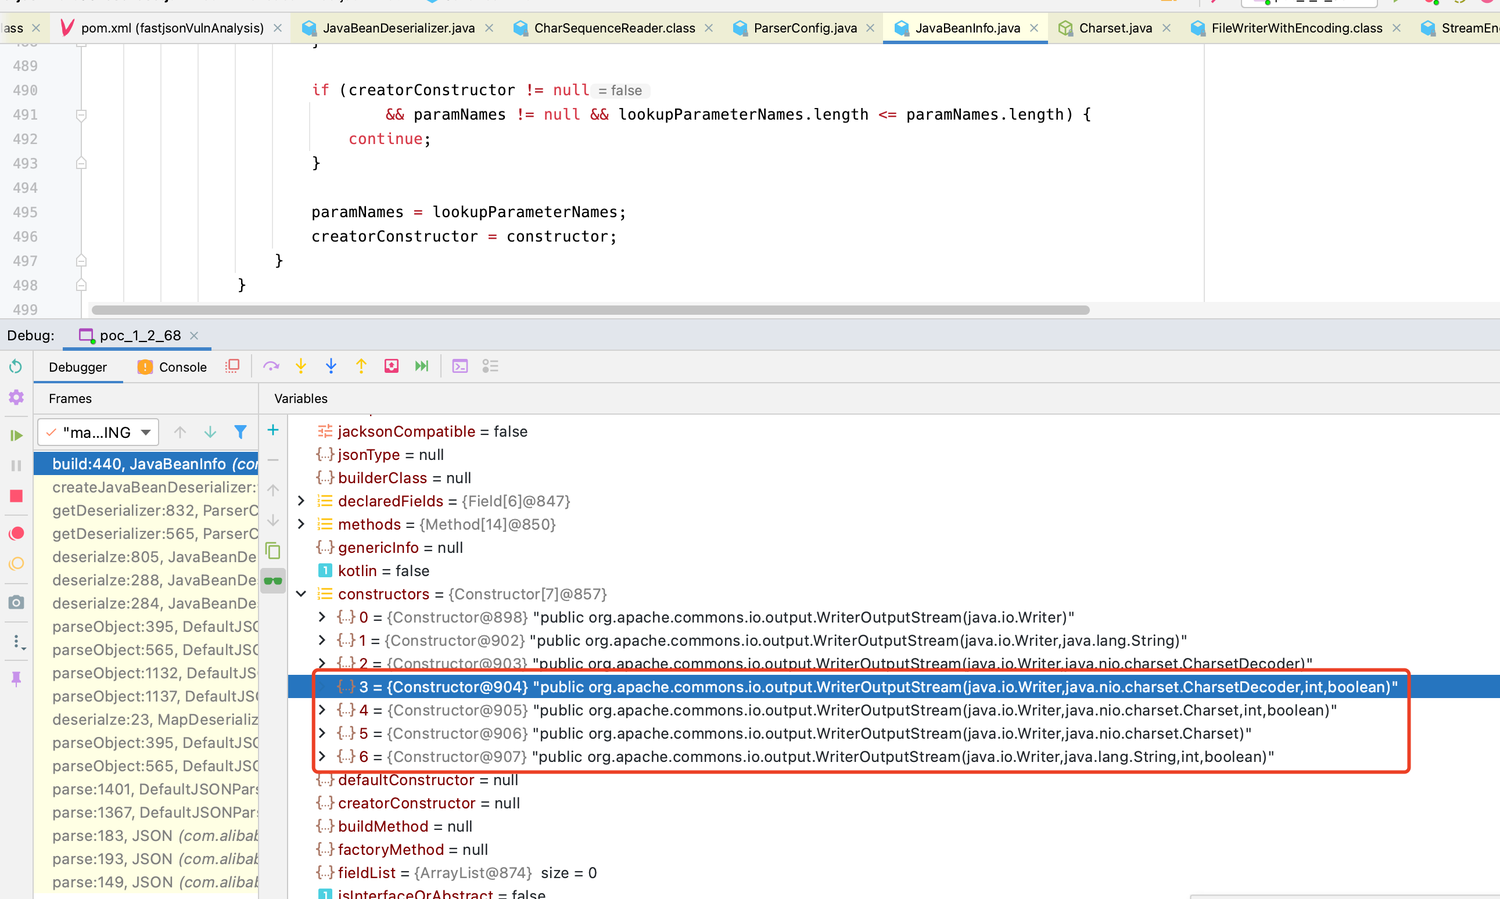Select frame getDeserializer:832
Viewport: 1500px width, 899px height.
[x=146, y=510]
